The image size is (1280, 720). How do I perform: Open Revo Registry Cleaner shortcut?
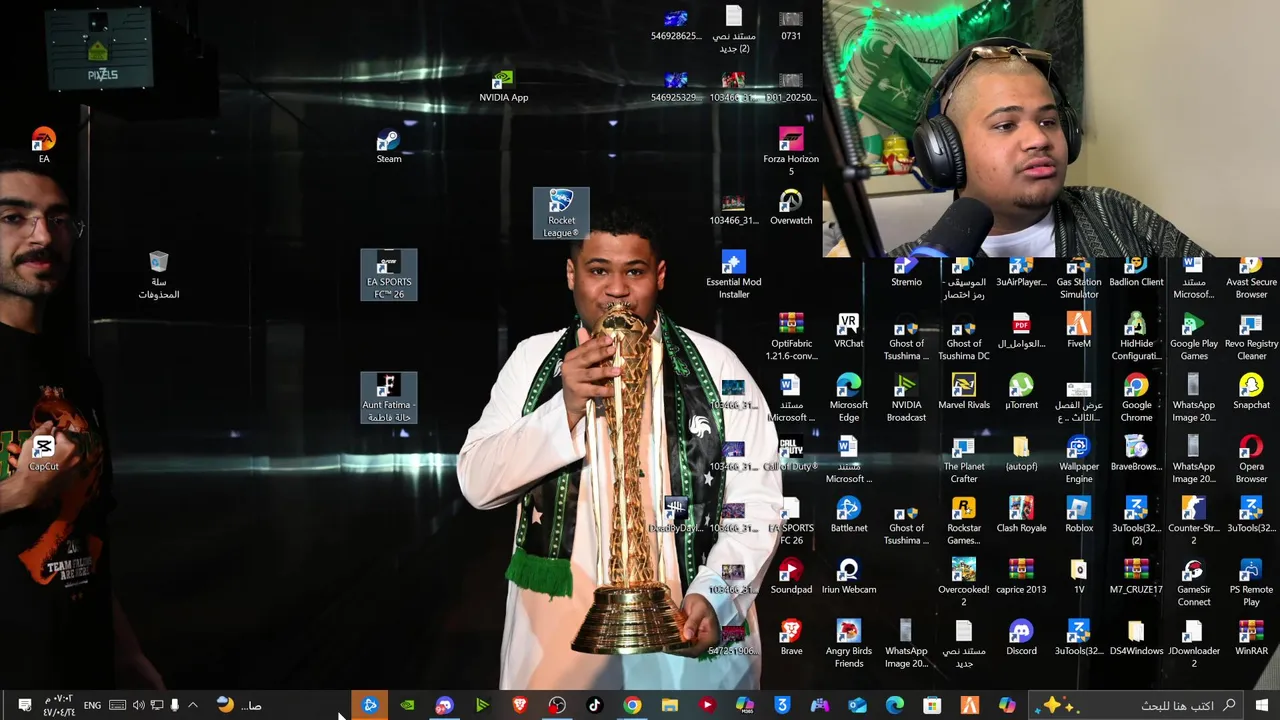point(1251,337)
